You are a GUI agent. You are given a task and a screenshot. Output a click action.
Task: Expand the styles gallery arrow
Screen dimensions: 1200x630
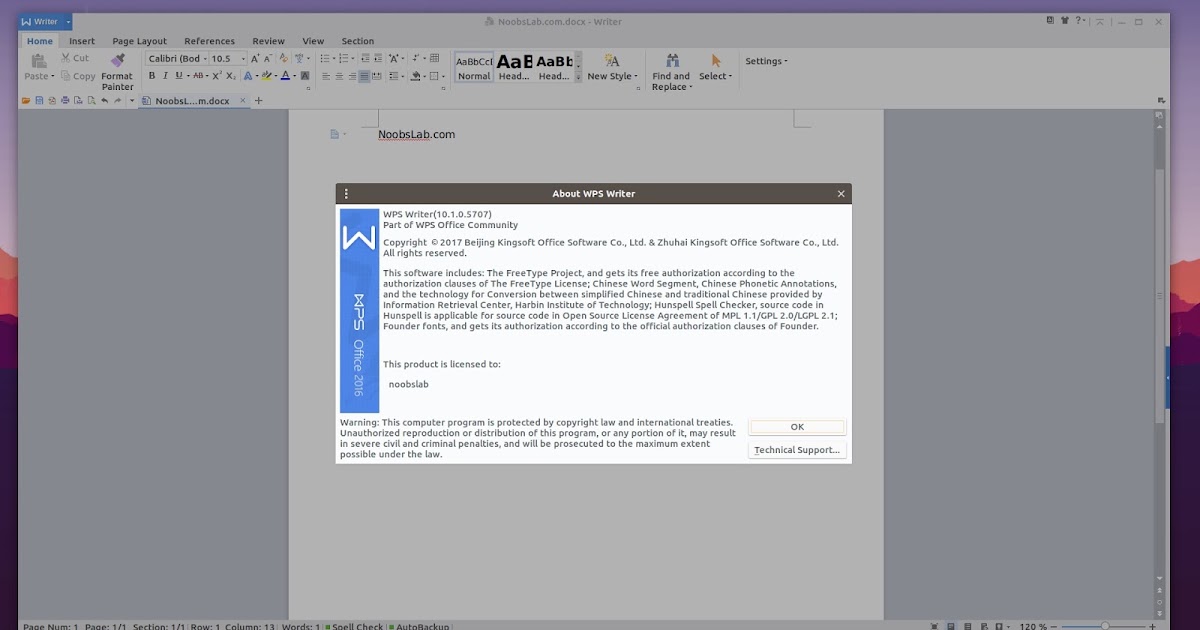pos(578,76)
